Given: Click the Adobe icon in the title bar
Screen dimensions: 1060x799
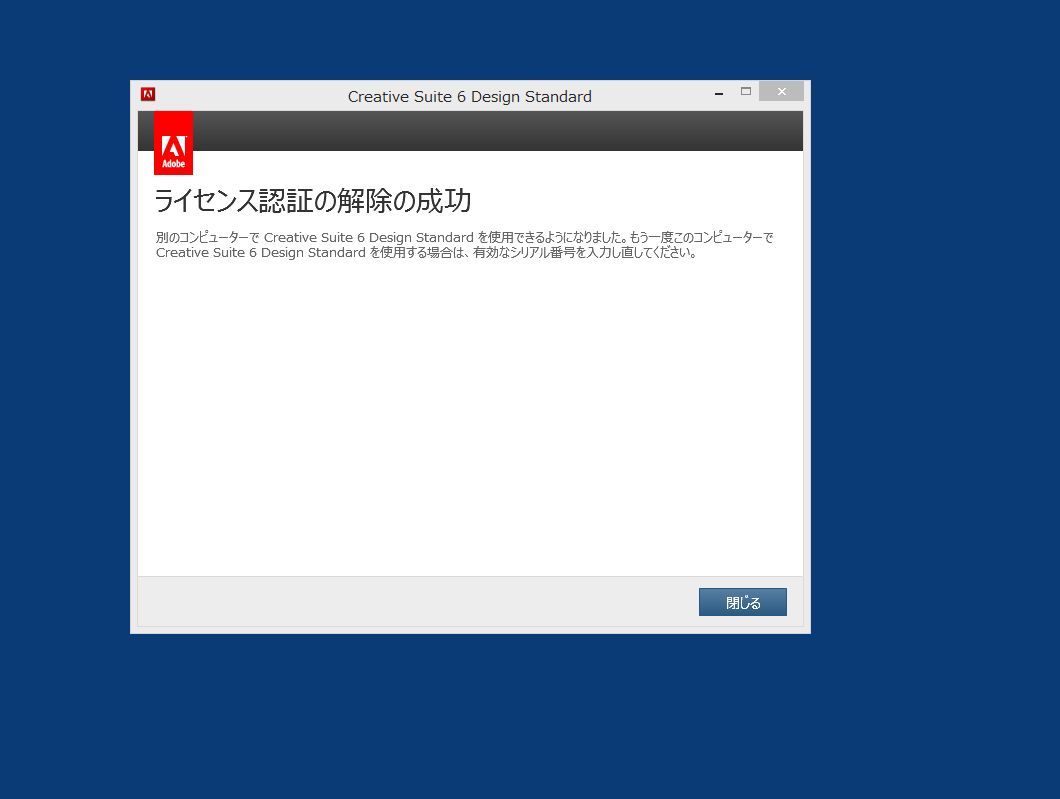Looking at the screenshot, I should [148, 94].
